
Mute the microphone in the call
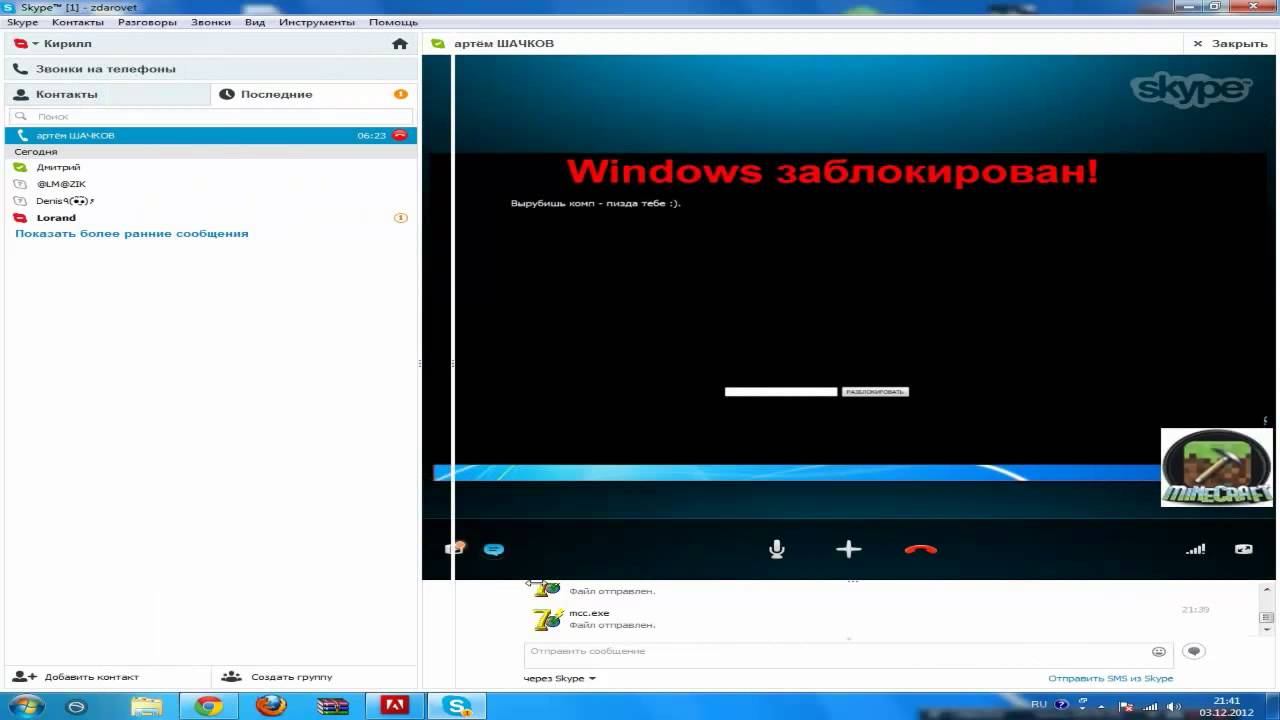pyautogui.click(x=777, y=549)
